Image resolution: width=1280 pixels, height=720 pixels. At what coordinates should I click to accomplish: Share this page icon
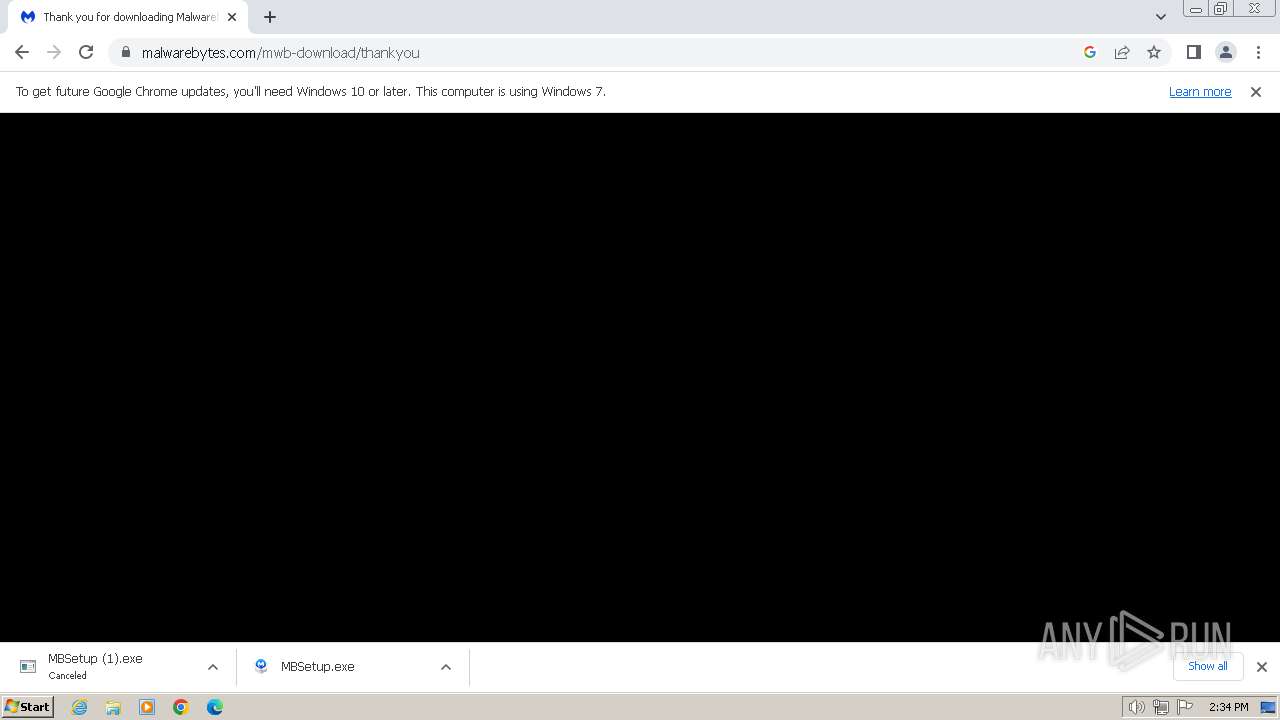point(1122,52)
